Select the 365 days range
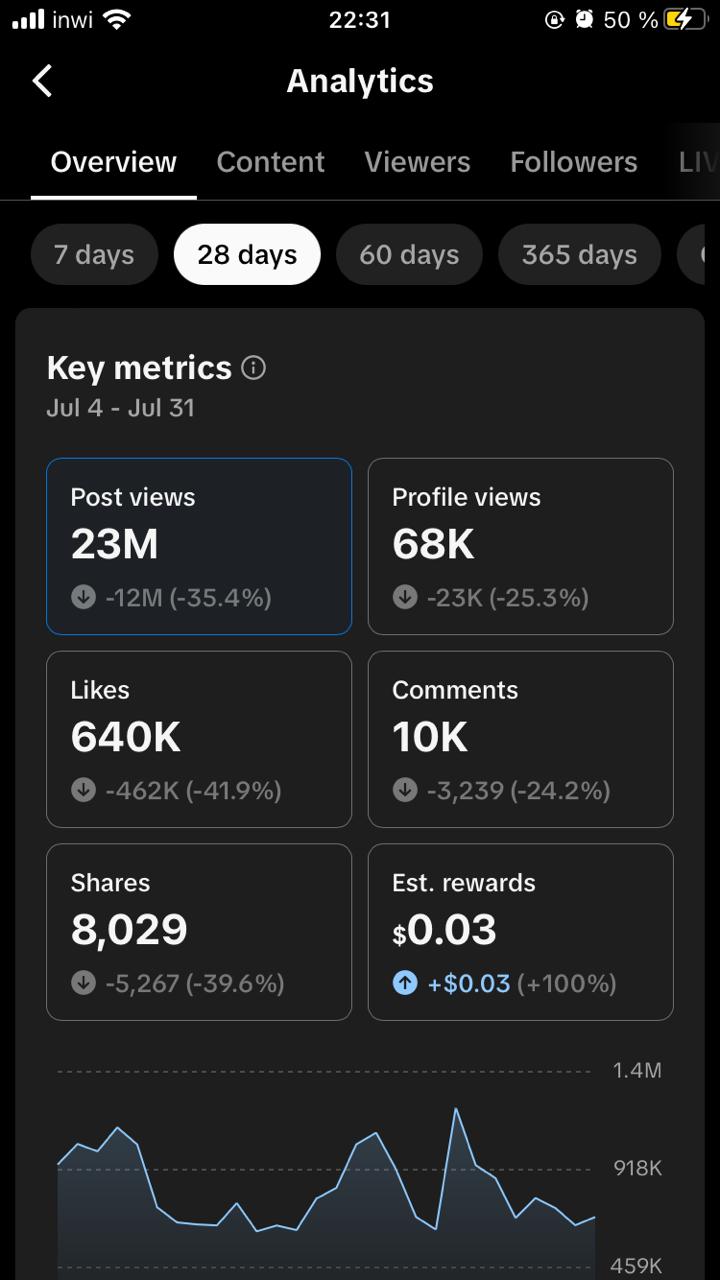720x1280 pixels. (579, 255)
